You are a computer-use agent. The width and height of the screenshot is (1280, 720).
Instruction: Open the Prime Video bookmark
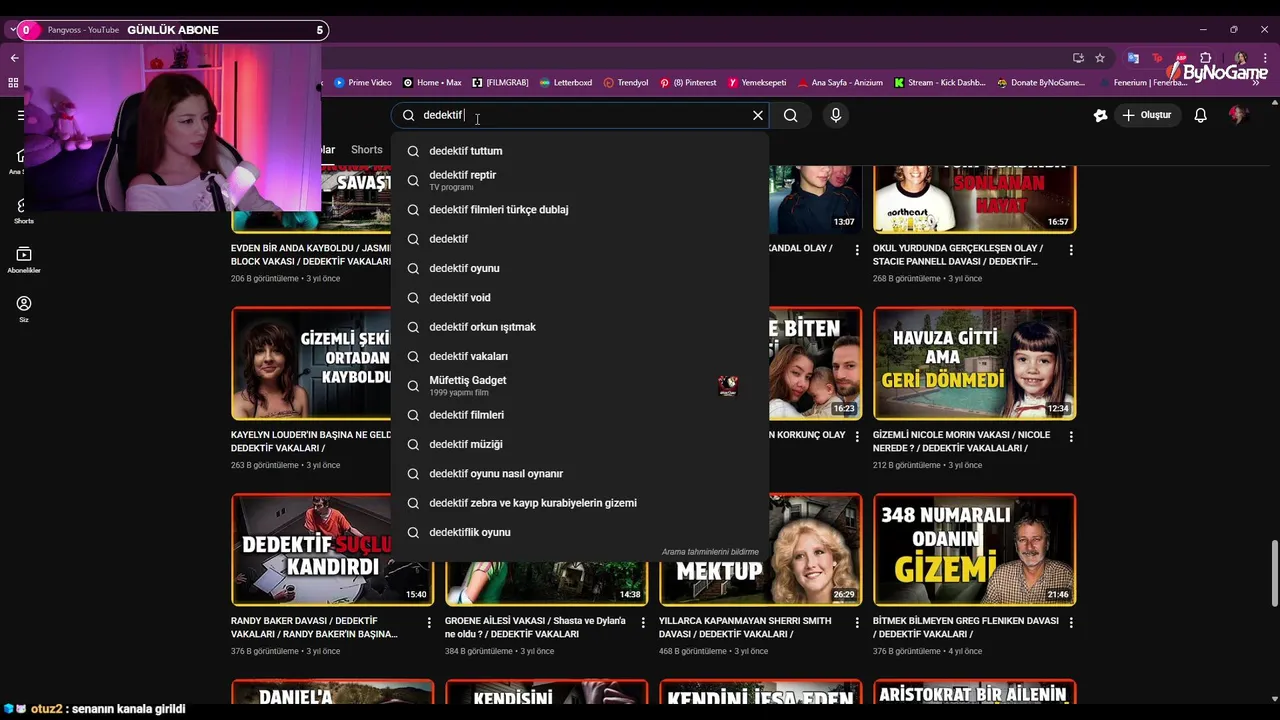coord(362,82)
